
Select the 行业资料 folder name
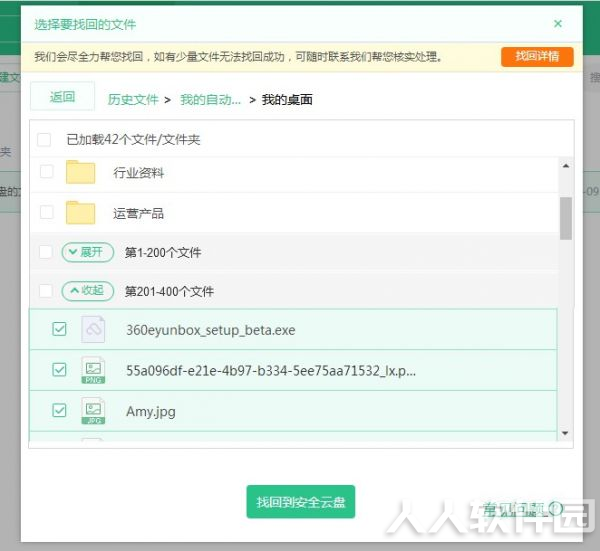139,173
